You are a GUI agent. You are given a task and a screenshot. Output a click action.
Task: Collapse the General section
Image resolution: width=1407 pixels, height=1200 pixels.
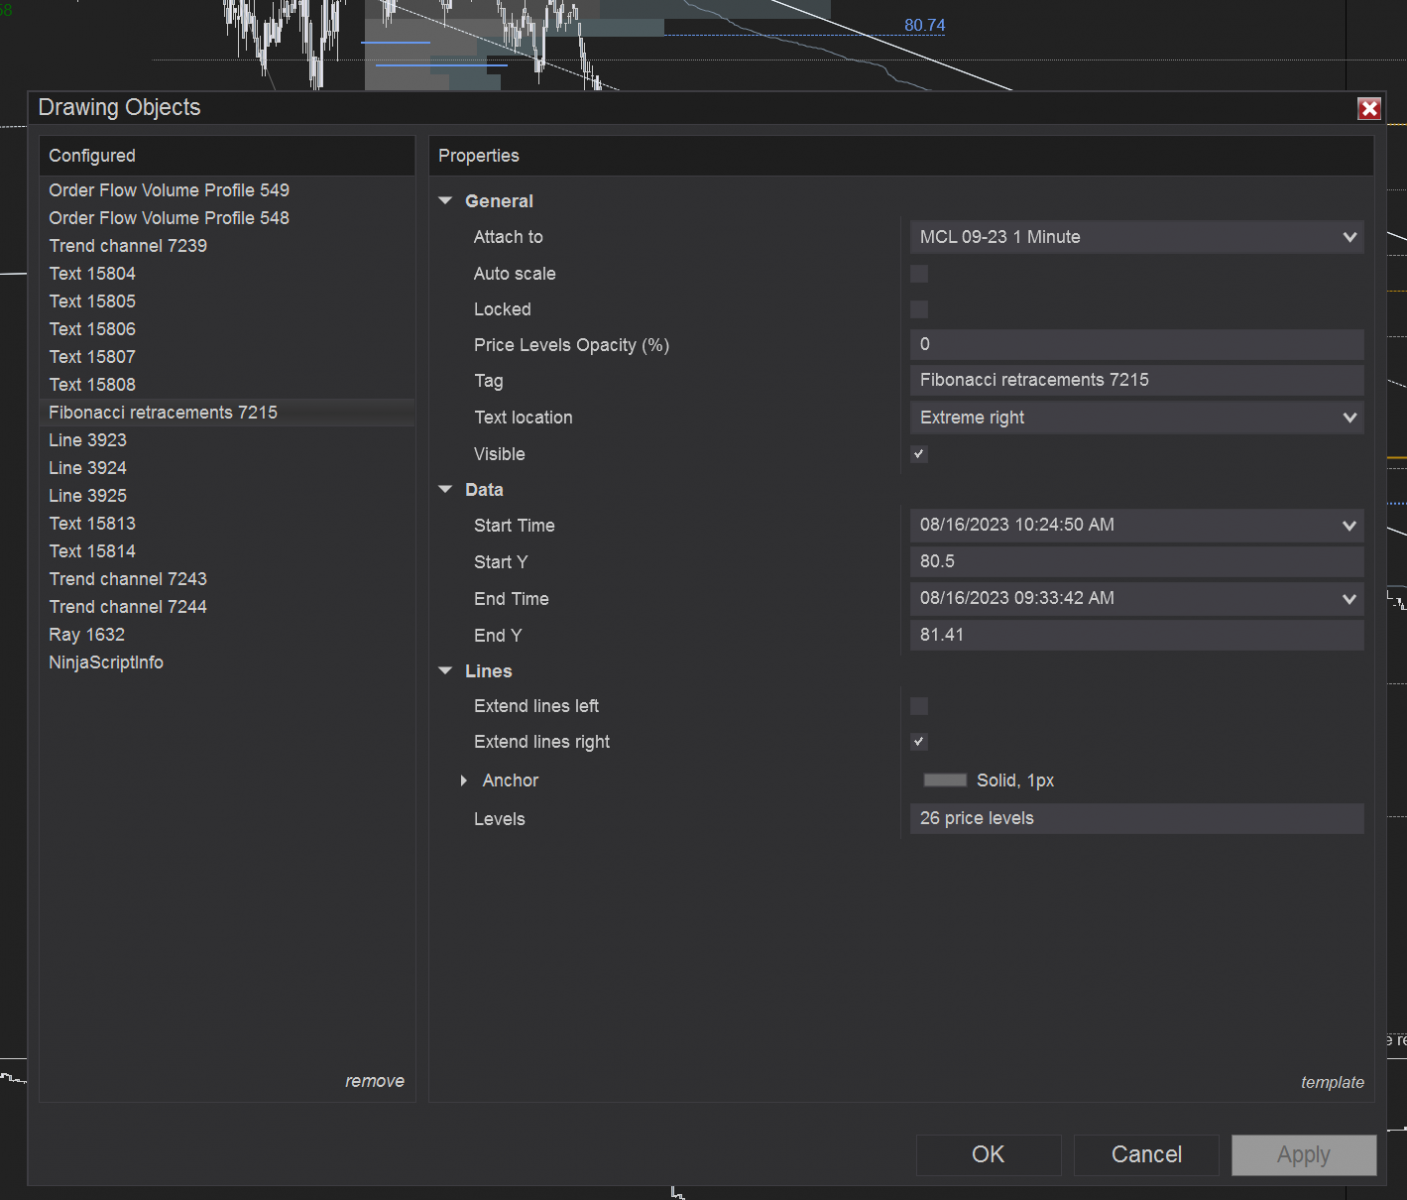[446, 201]
